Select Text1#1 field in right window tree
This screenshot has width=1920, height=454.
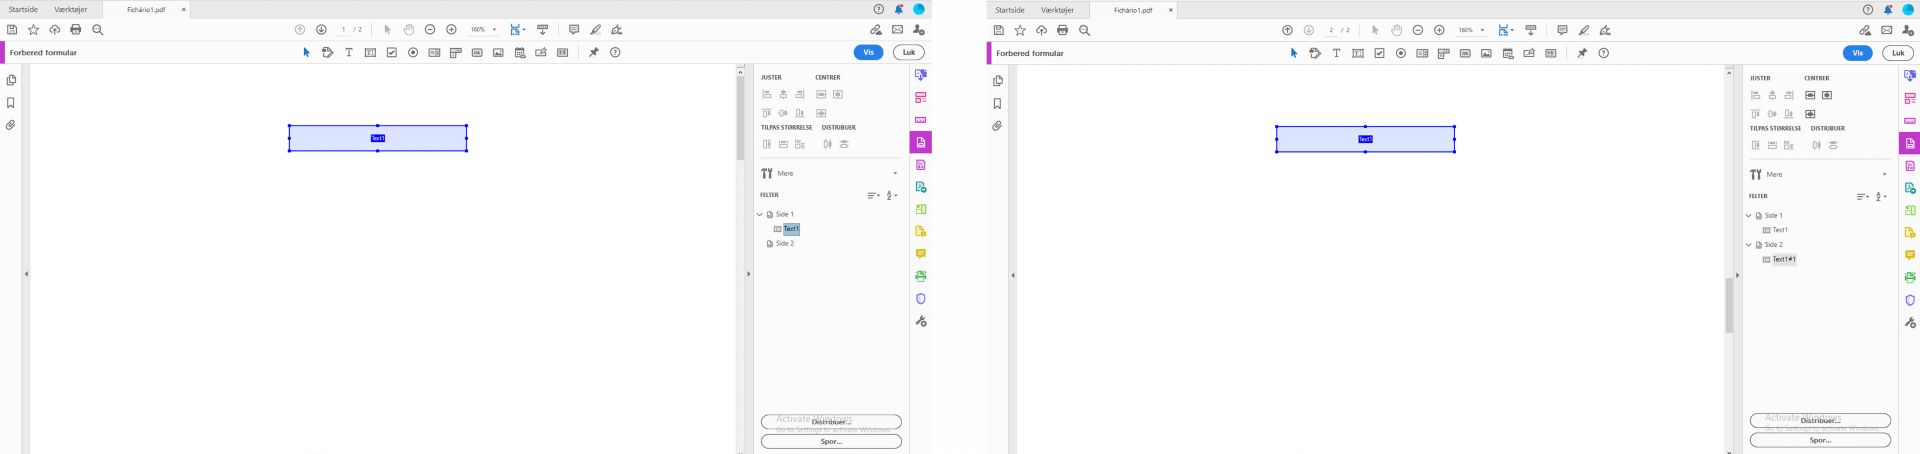click(x=1784, y=259)
